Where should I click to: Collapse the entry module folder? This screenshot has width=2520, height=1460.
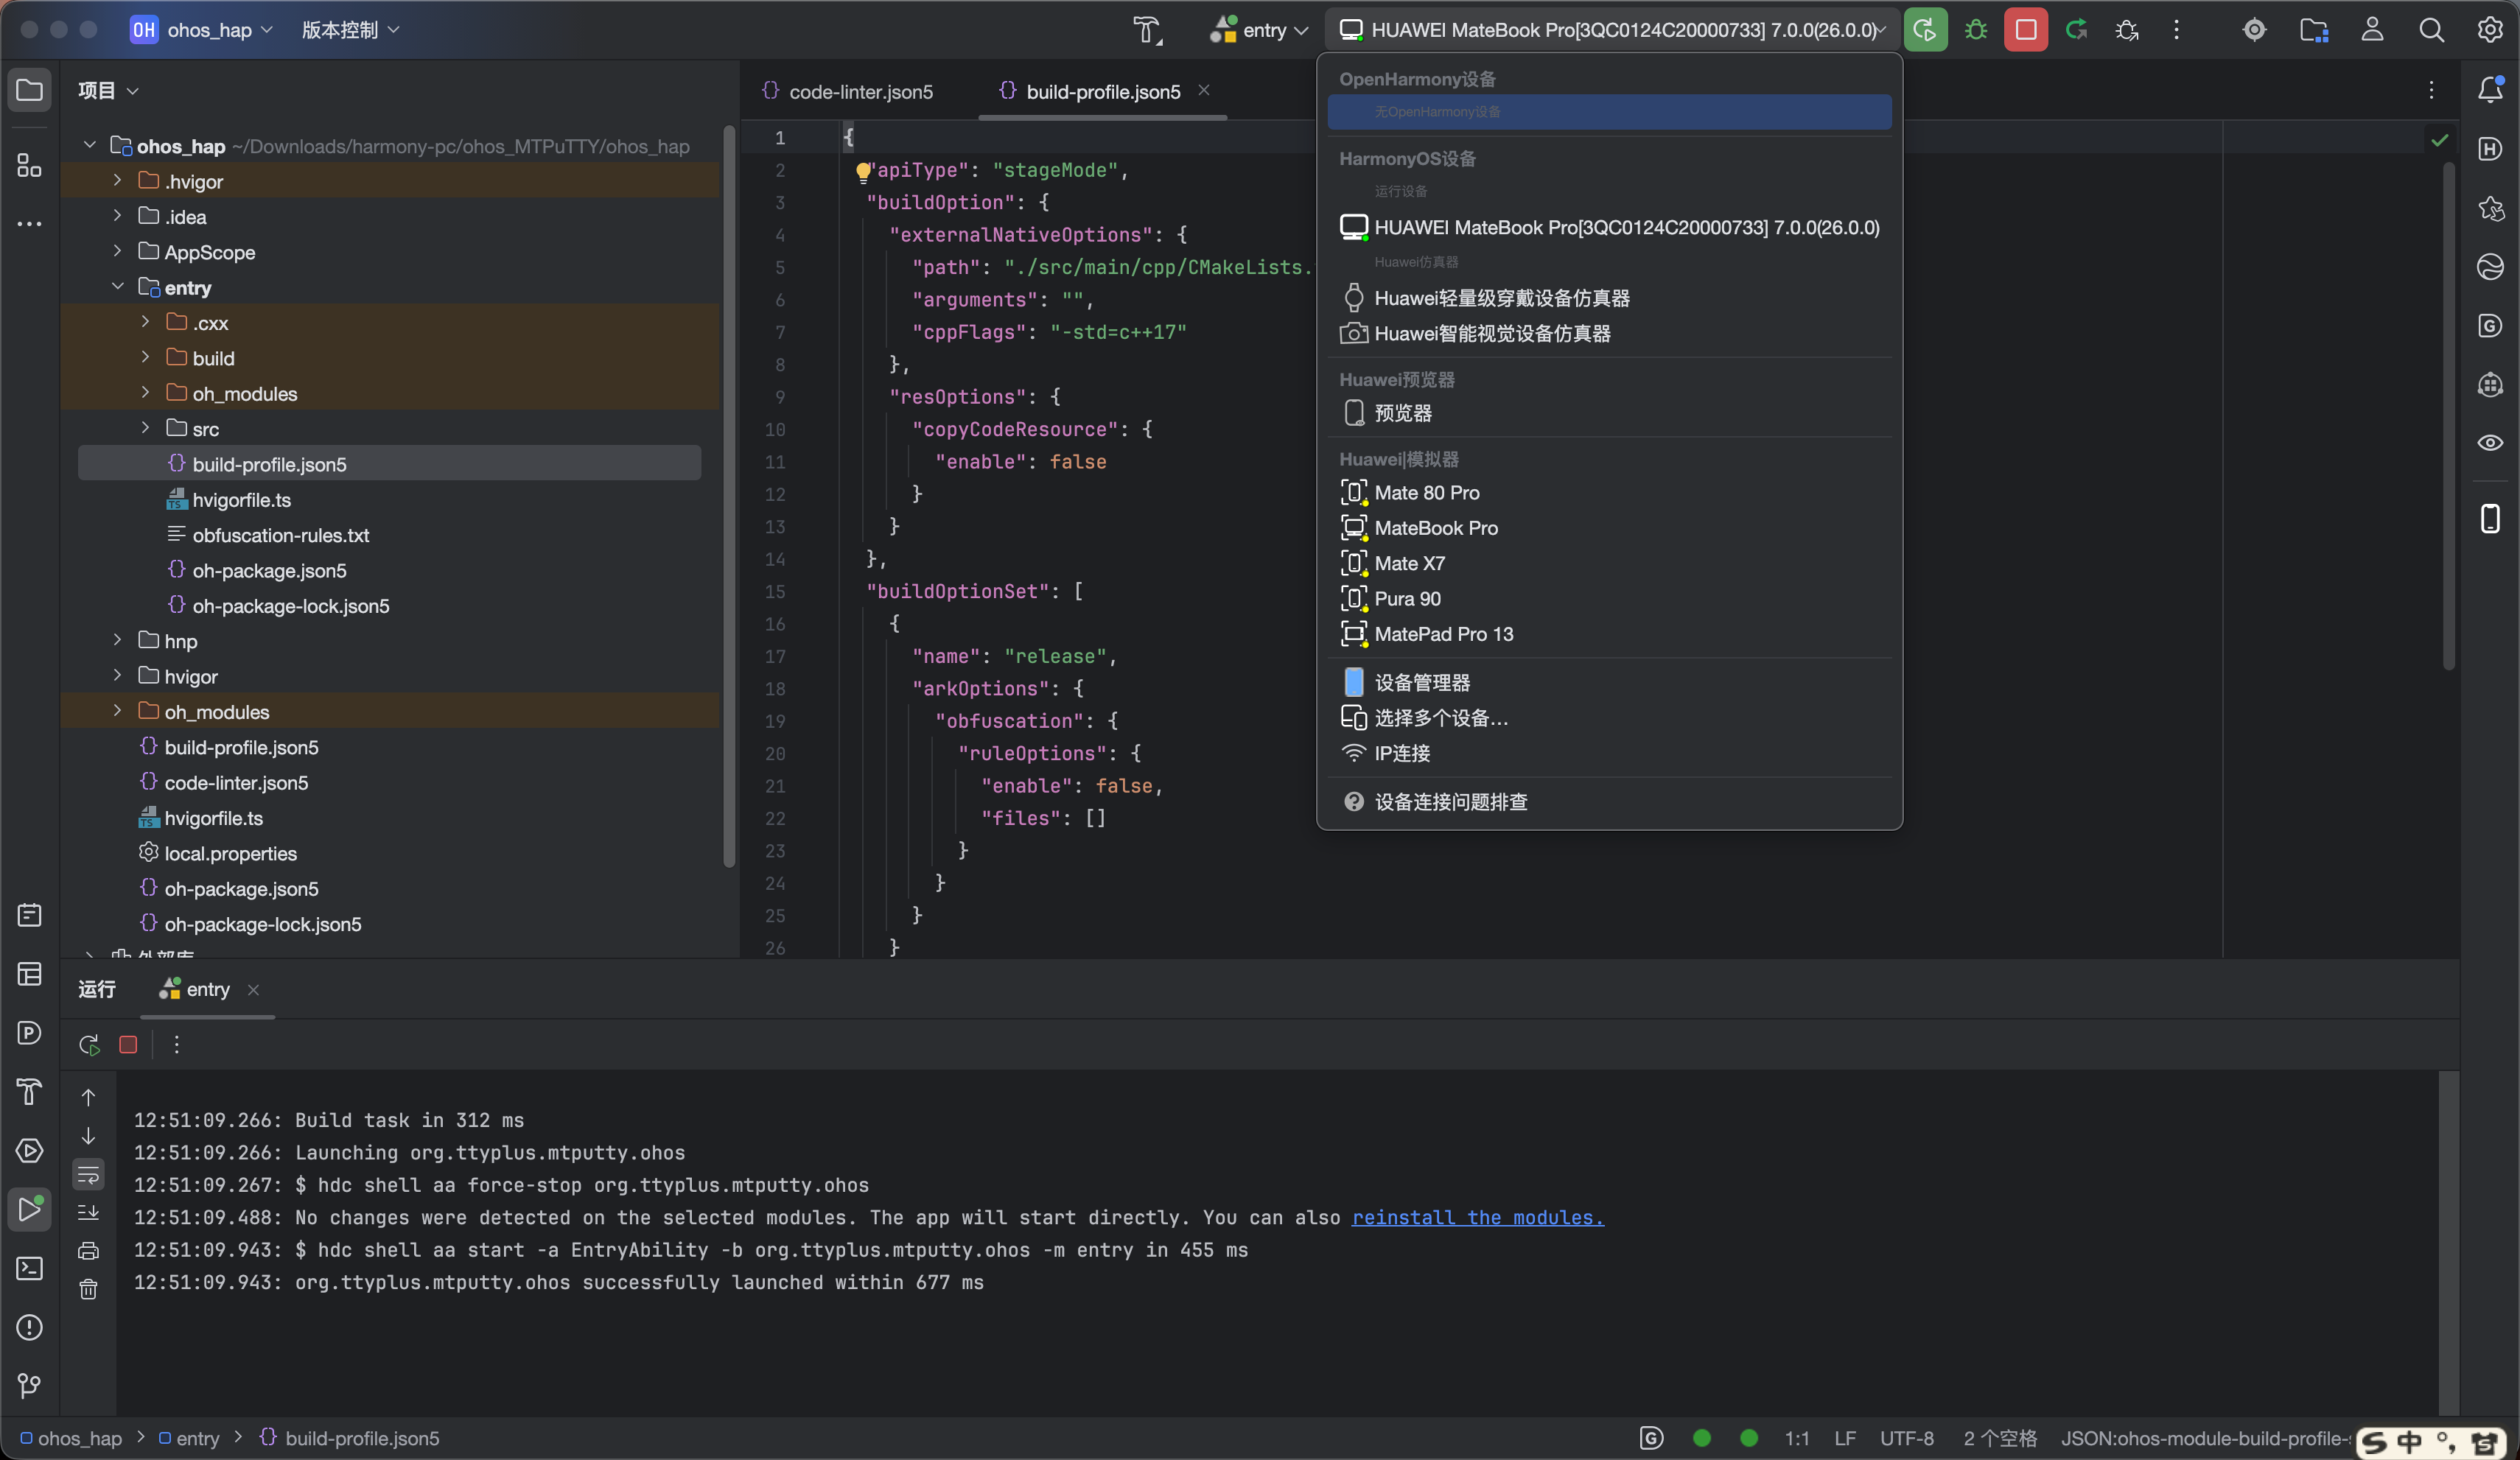[117, 287]
